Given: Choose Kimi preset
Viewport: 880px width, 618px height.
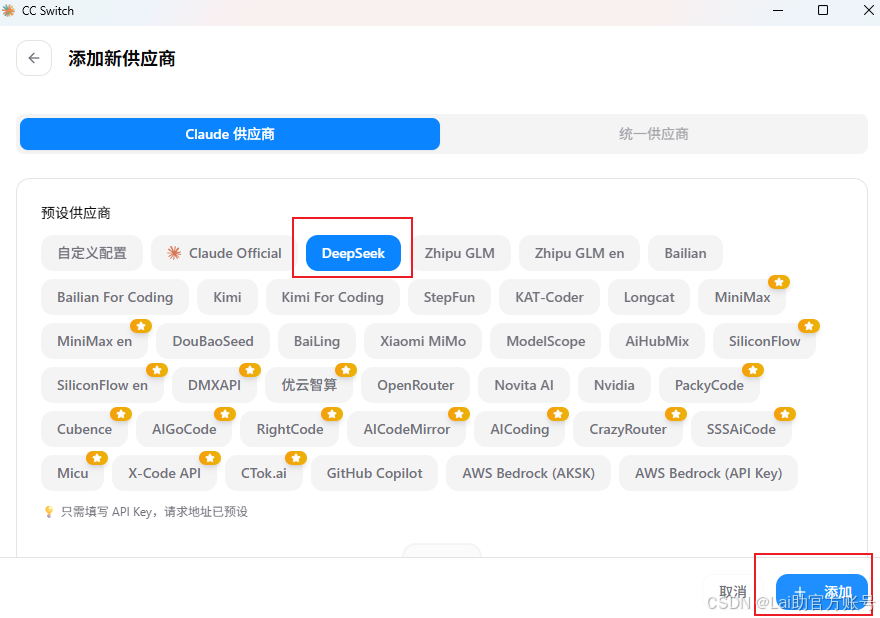Looking at the screenshot, I should coord(227,297).
